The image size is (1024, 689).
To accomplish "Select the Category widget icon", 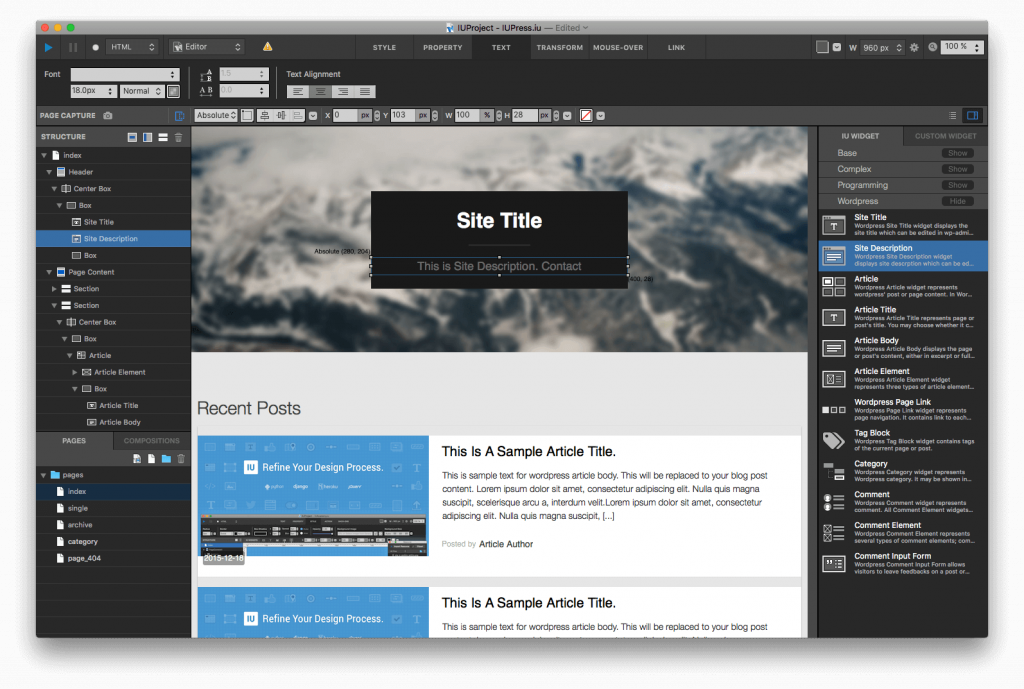I will click(x=833, y=472).
